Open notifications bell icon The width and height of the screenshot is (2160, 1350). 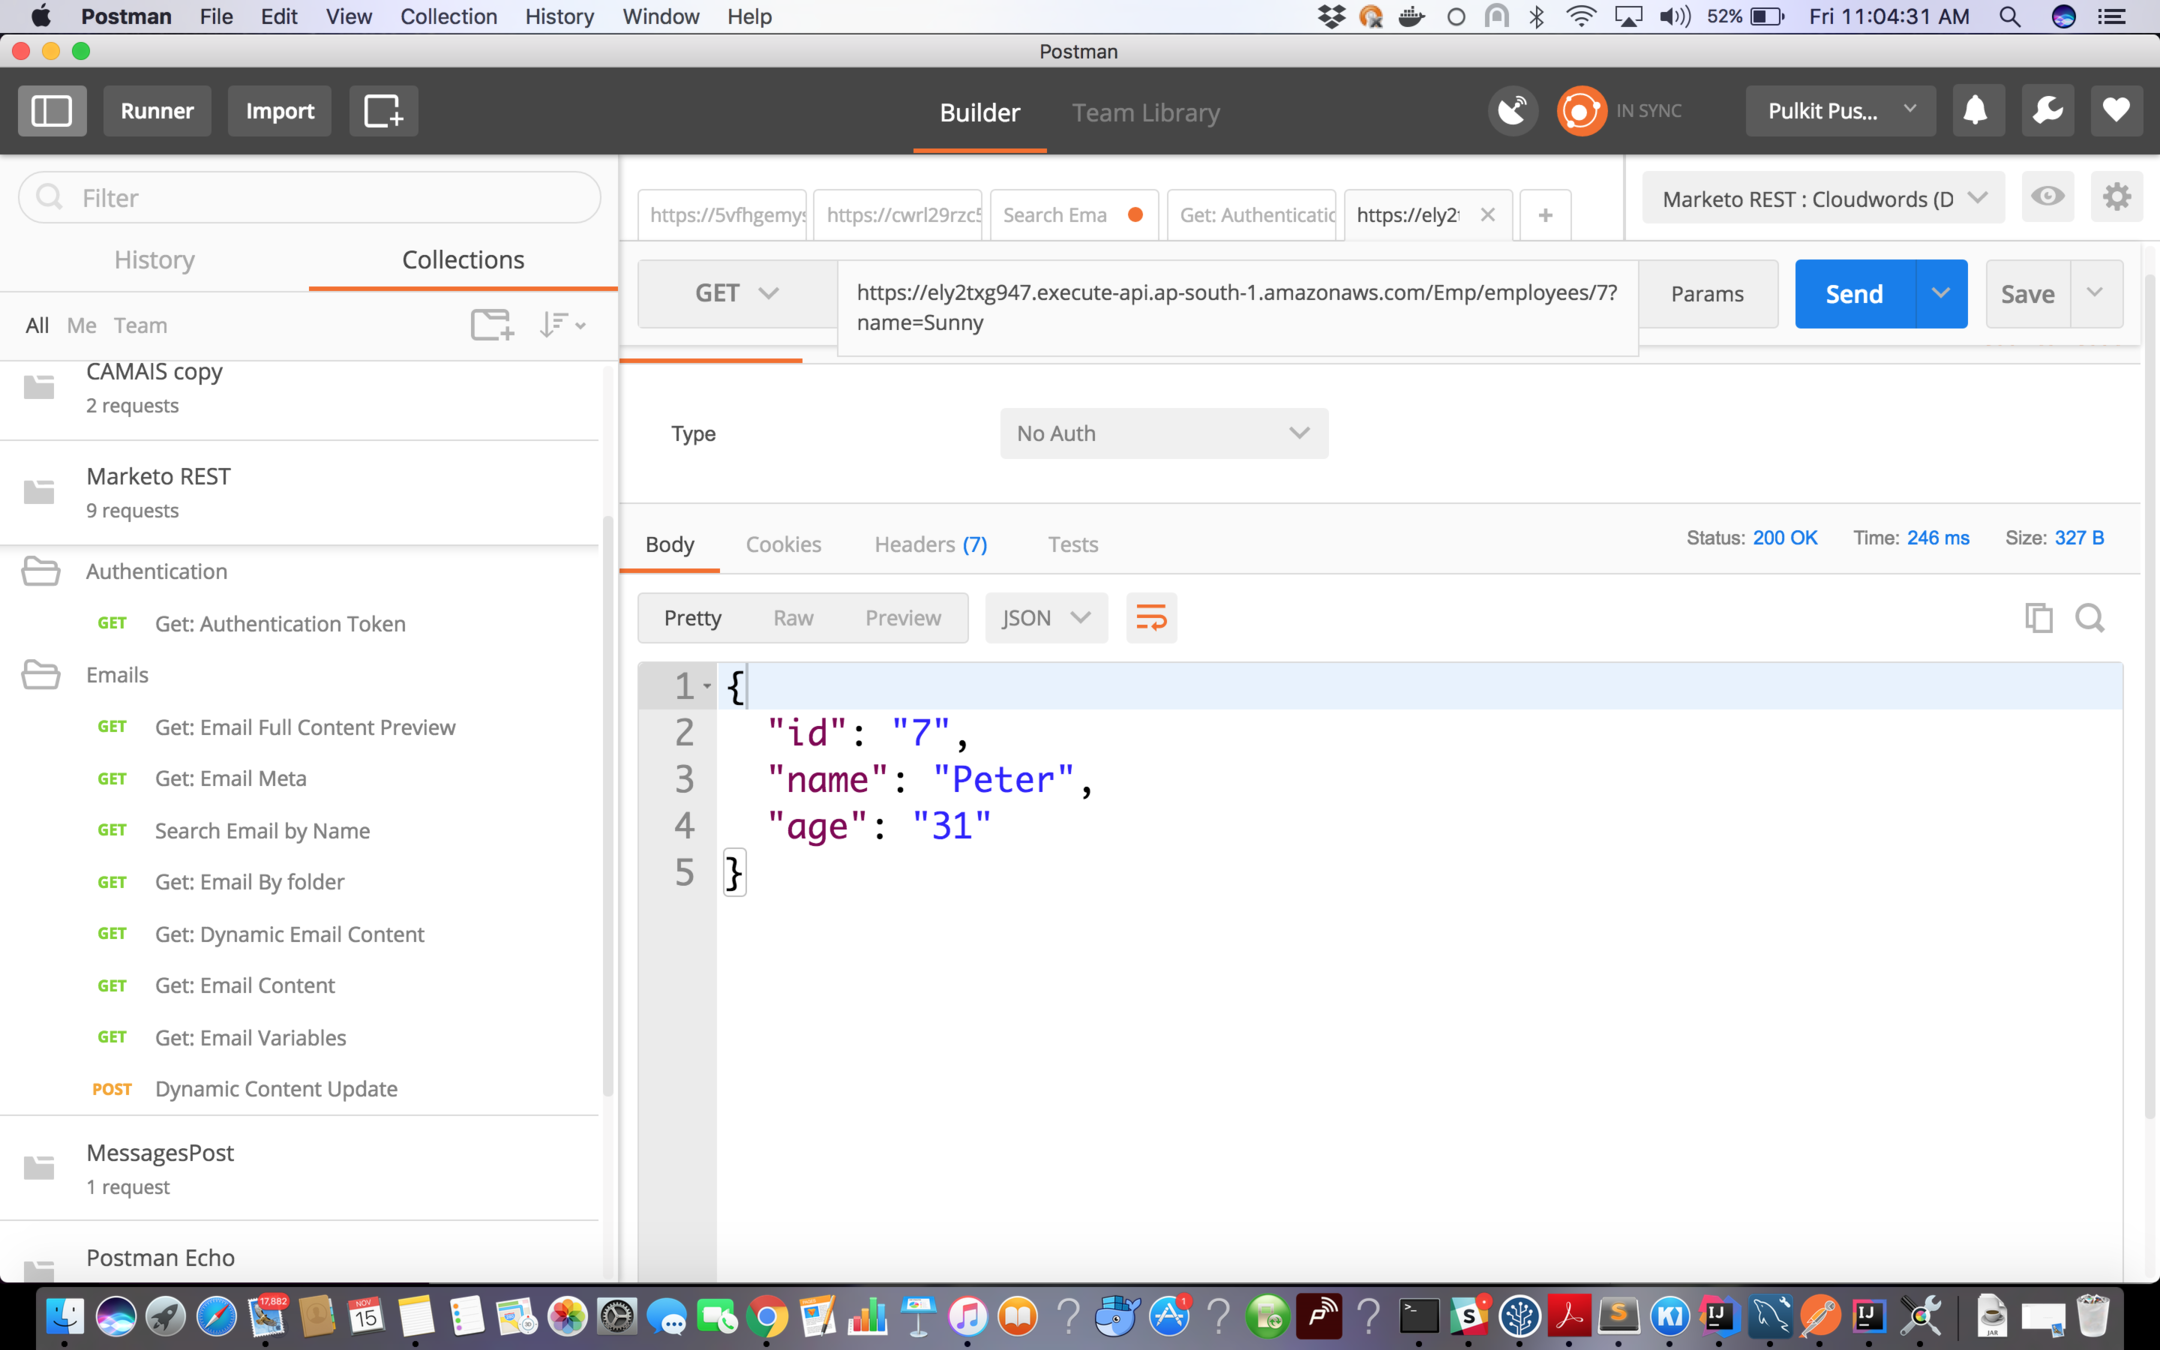click(1975, 111)
